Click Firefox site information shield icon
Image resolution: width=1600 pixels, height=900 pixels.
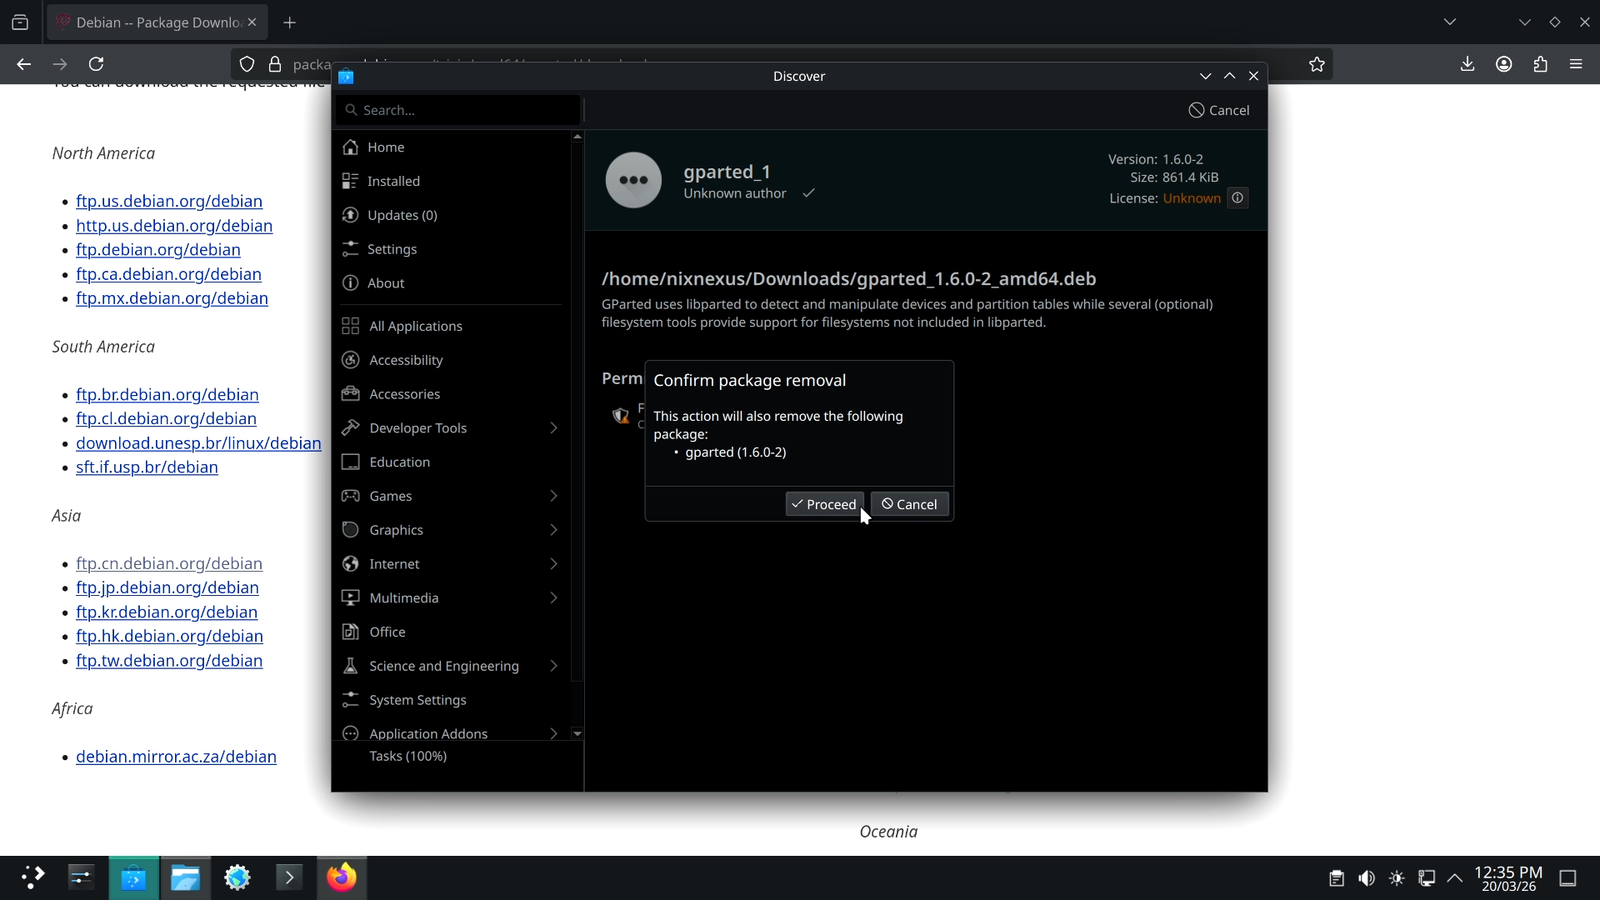[247, 64]
